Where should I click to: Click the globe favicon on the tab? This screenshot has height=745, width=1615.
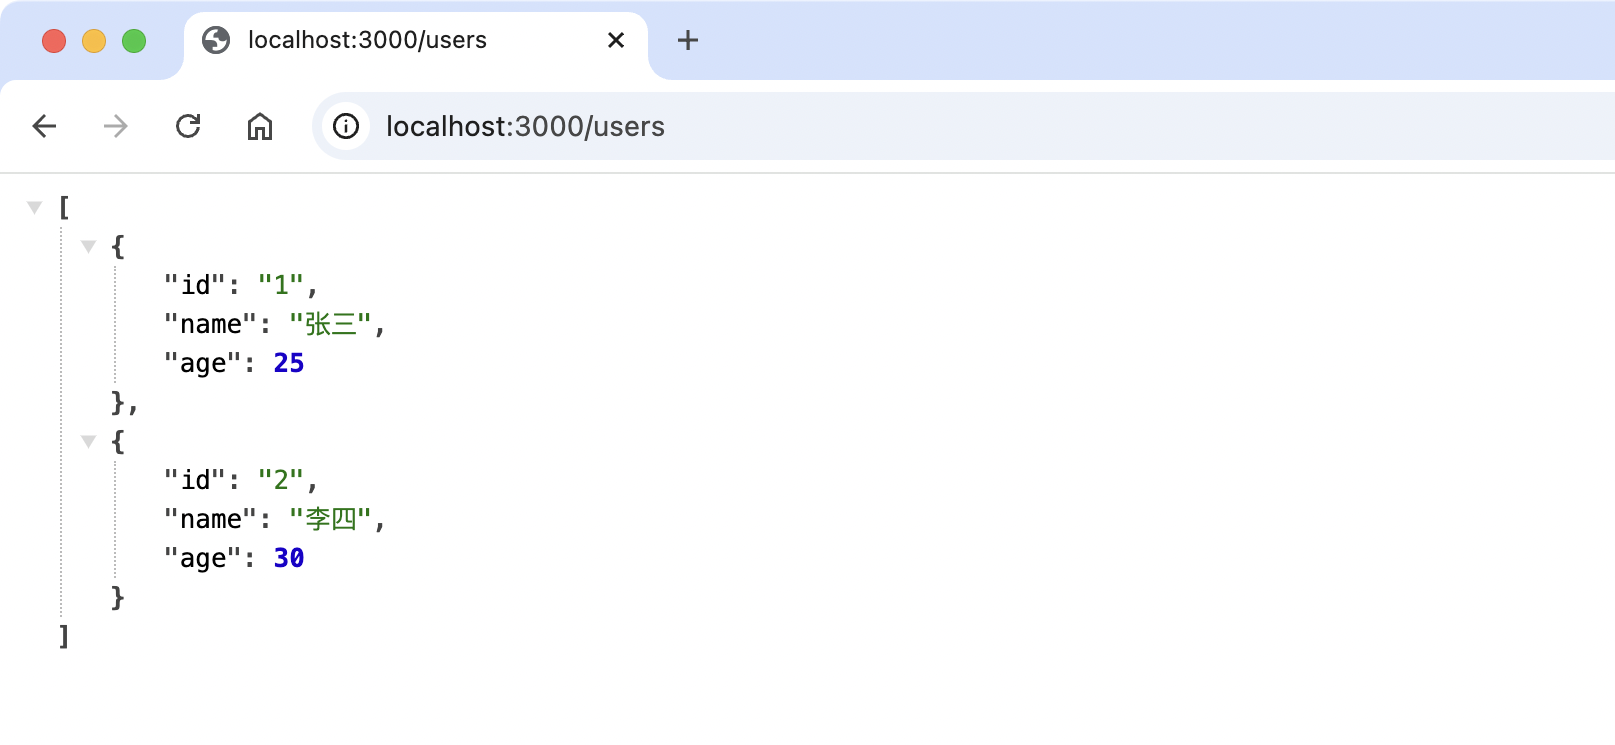coord(216,40)
